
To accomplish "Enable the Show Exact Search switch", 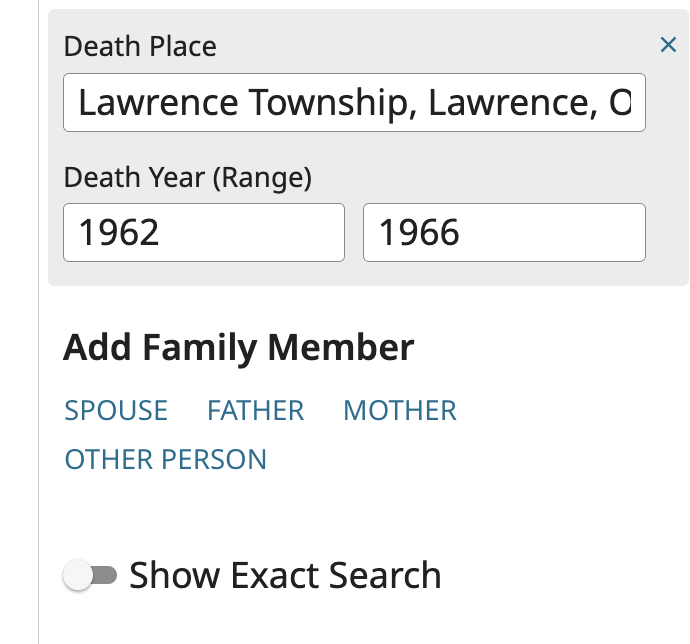I will [91, 575].
